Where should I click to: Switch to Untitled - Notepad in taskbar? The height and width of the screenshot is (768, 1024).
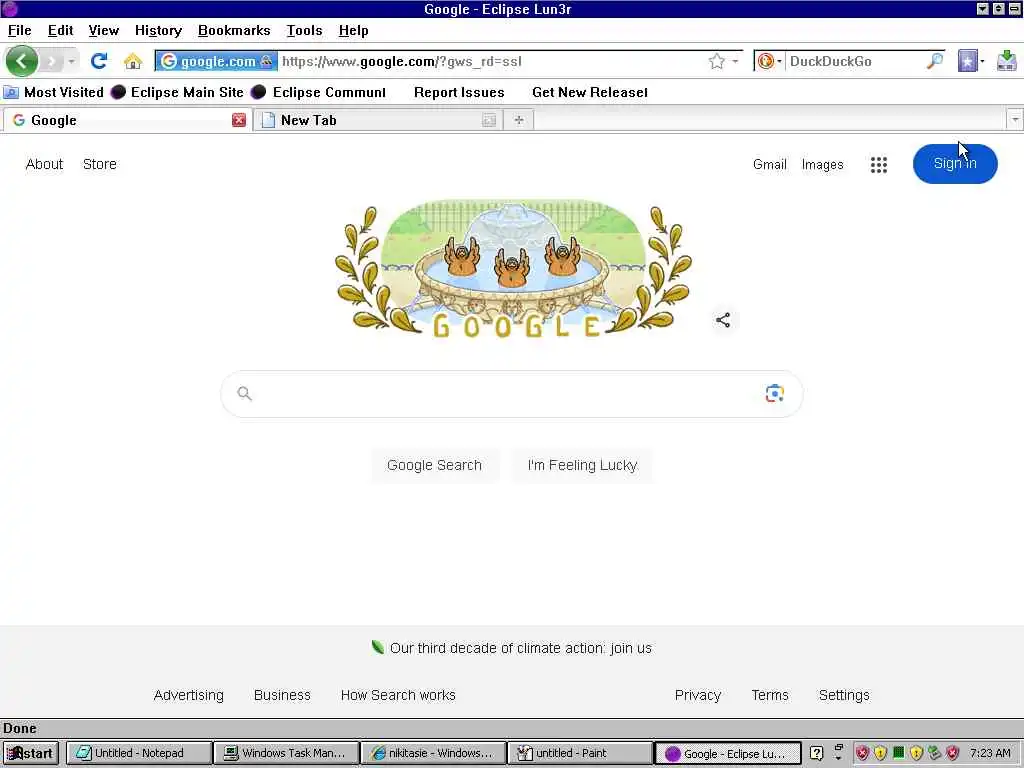[138, 753]
